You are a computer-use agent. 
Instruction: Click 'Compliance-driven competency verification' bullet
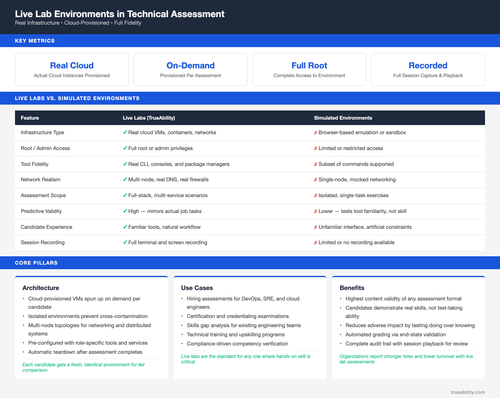coord(237,344)
